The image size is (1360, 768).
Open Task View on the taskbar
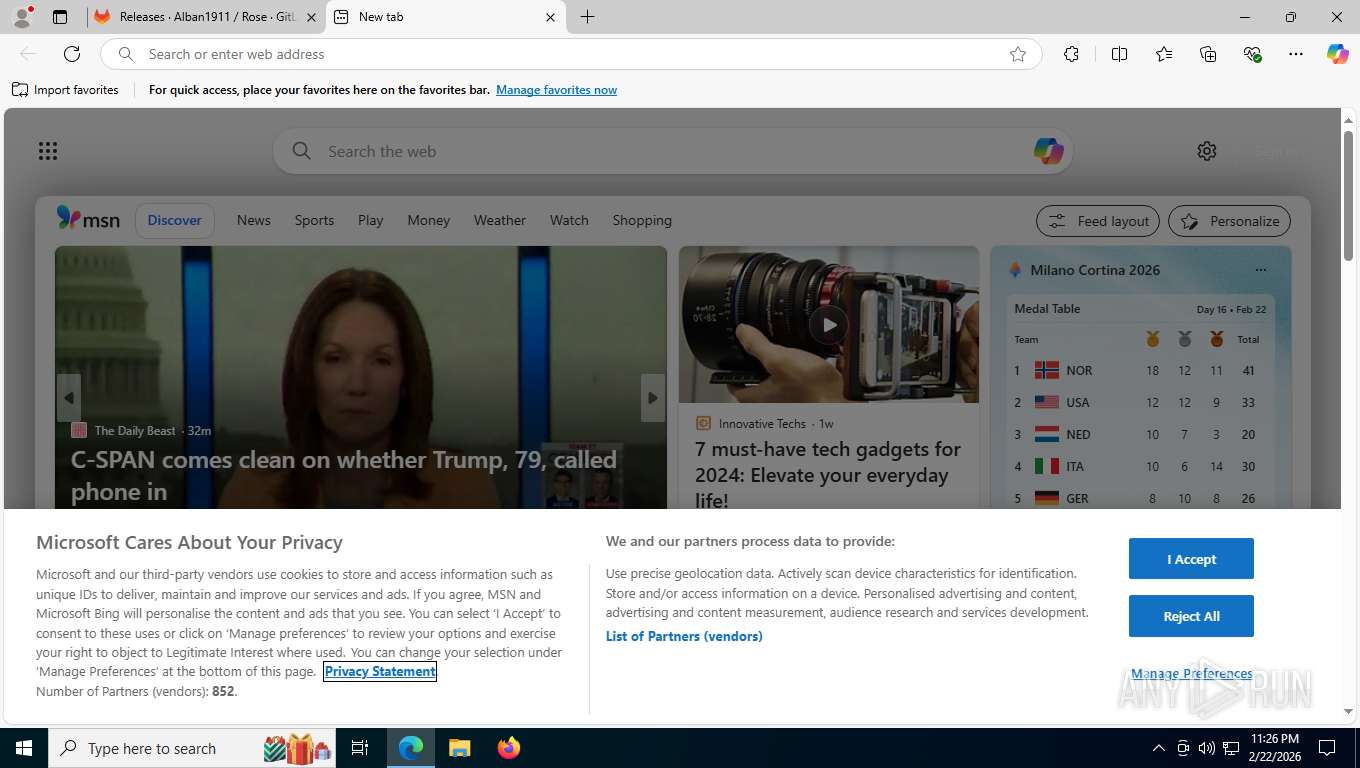point(360,748)
